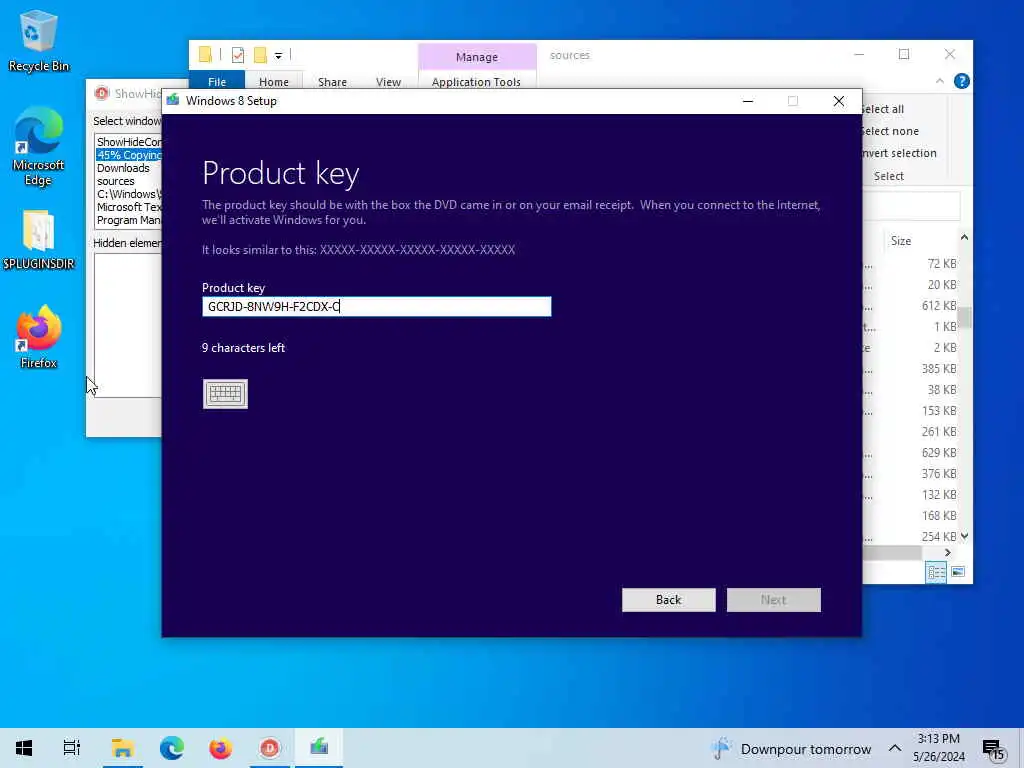Launch Firefox from the taskbar
The height and width of the screenshot is (768, 1024).
coord(221,748)
